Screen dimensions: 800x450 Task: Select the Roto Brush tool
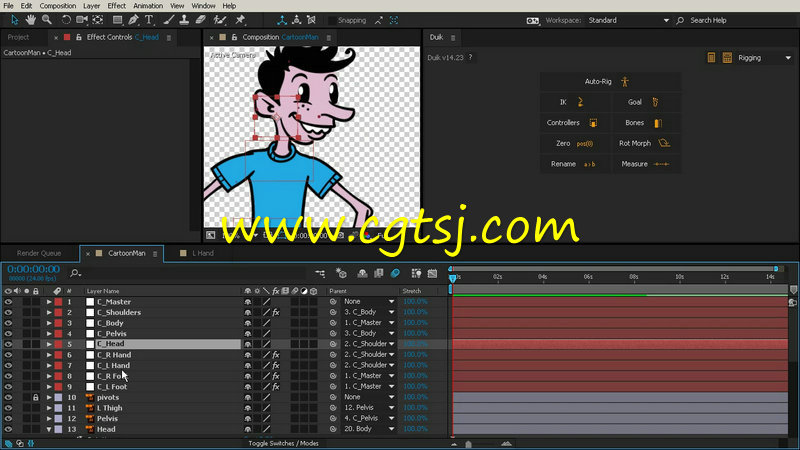[x=220, y=20]
